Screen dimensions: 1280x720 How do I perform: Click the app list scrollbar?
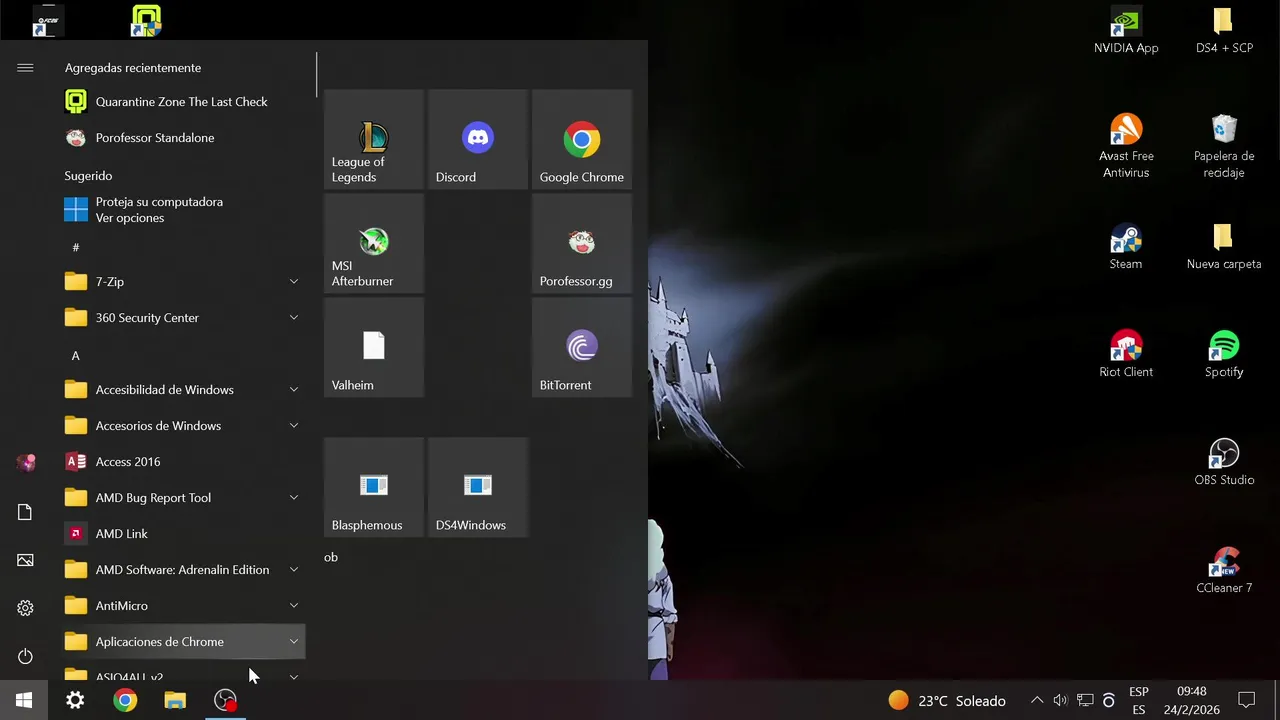316,75
